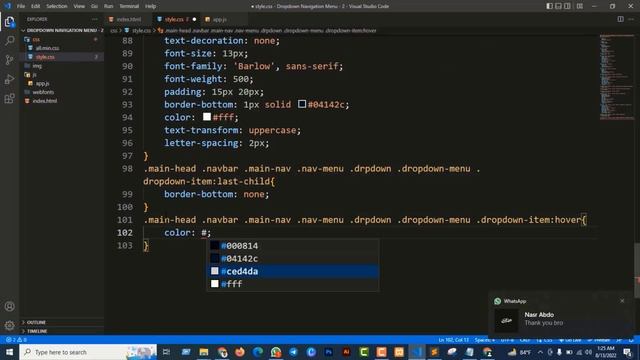
Task: Choose #04142c color suggestion
Action: tap(293, 258)
